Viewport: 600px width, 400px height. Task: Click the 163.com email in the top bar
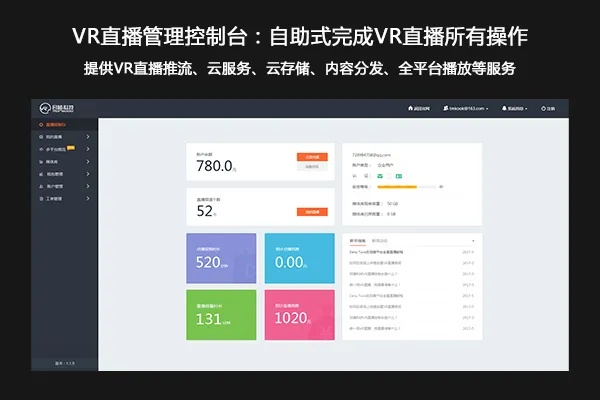coord(466,108)
